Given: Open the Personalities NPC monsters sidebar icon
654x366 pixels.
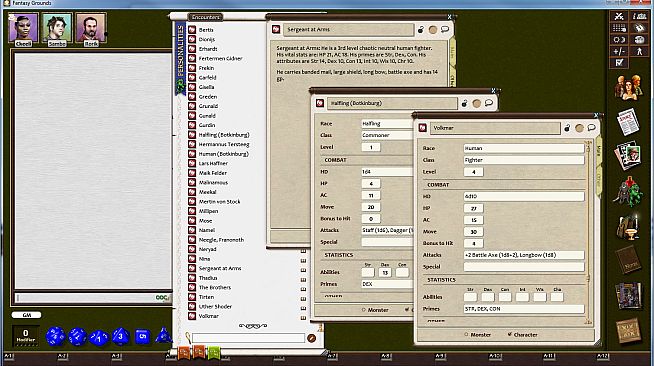Looking at the screenshot, I should pyautogui.click(x=628, y=191).
